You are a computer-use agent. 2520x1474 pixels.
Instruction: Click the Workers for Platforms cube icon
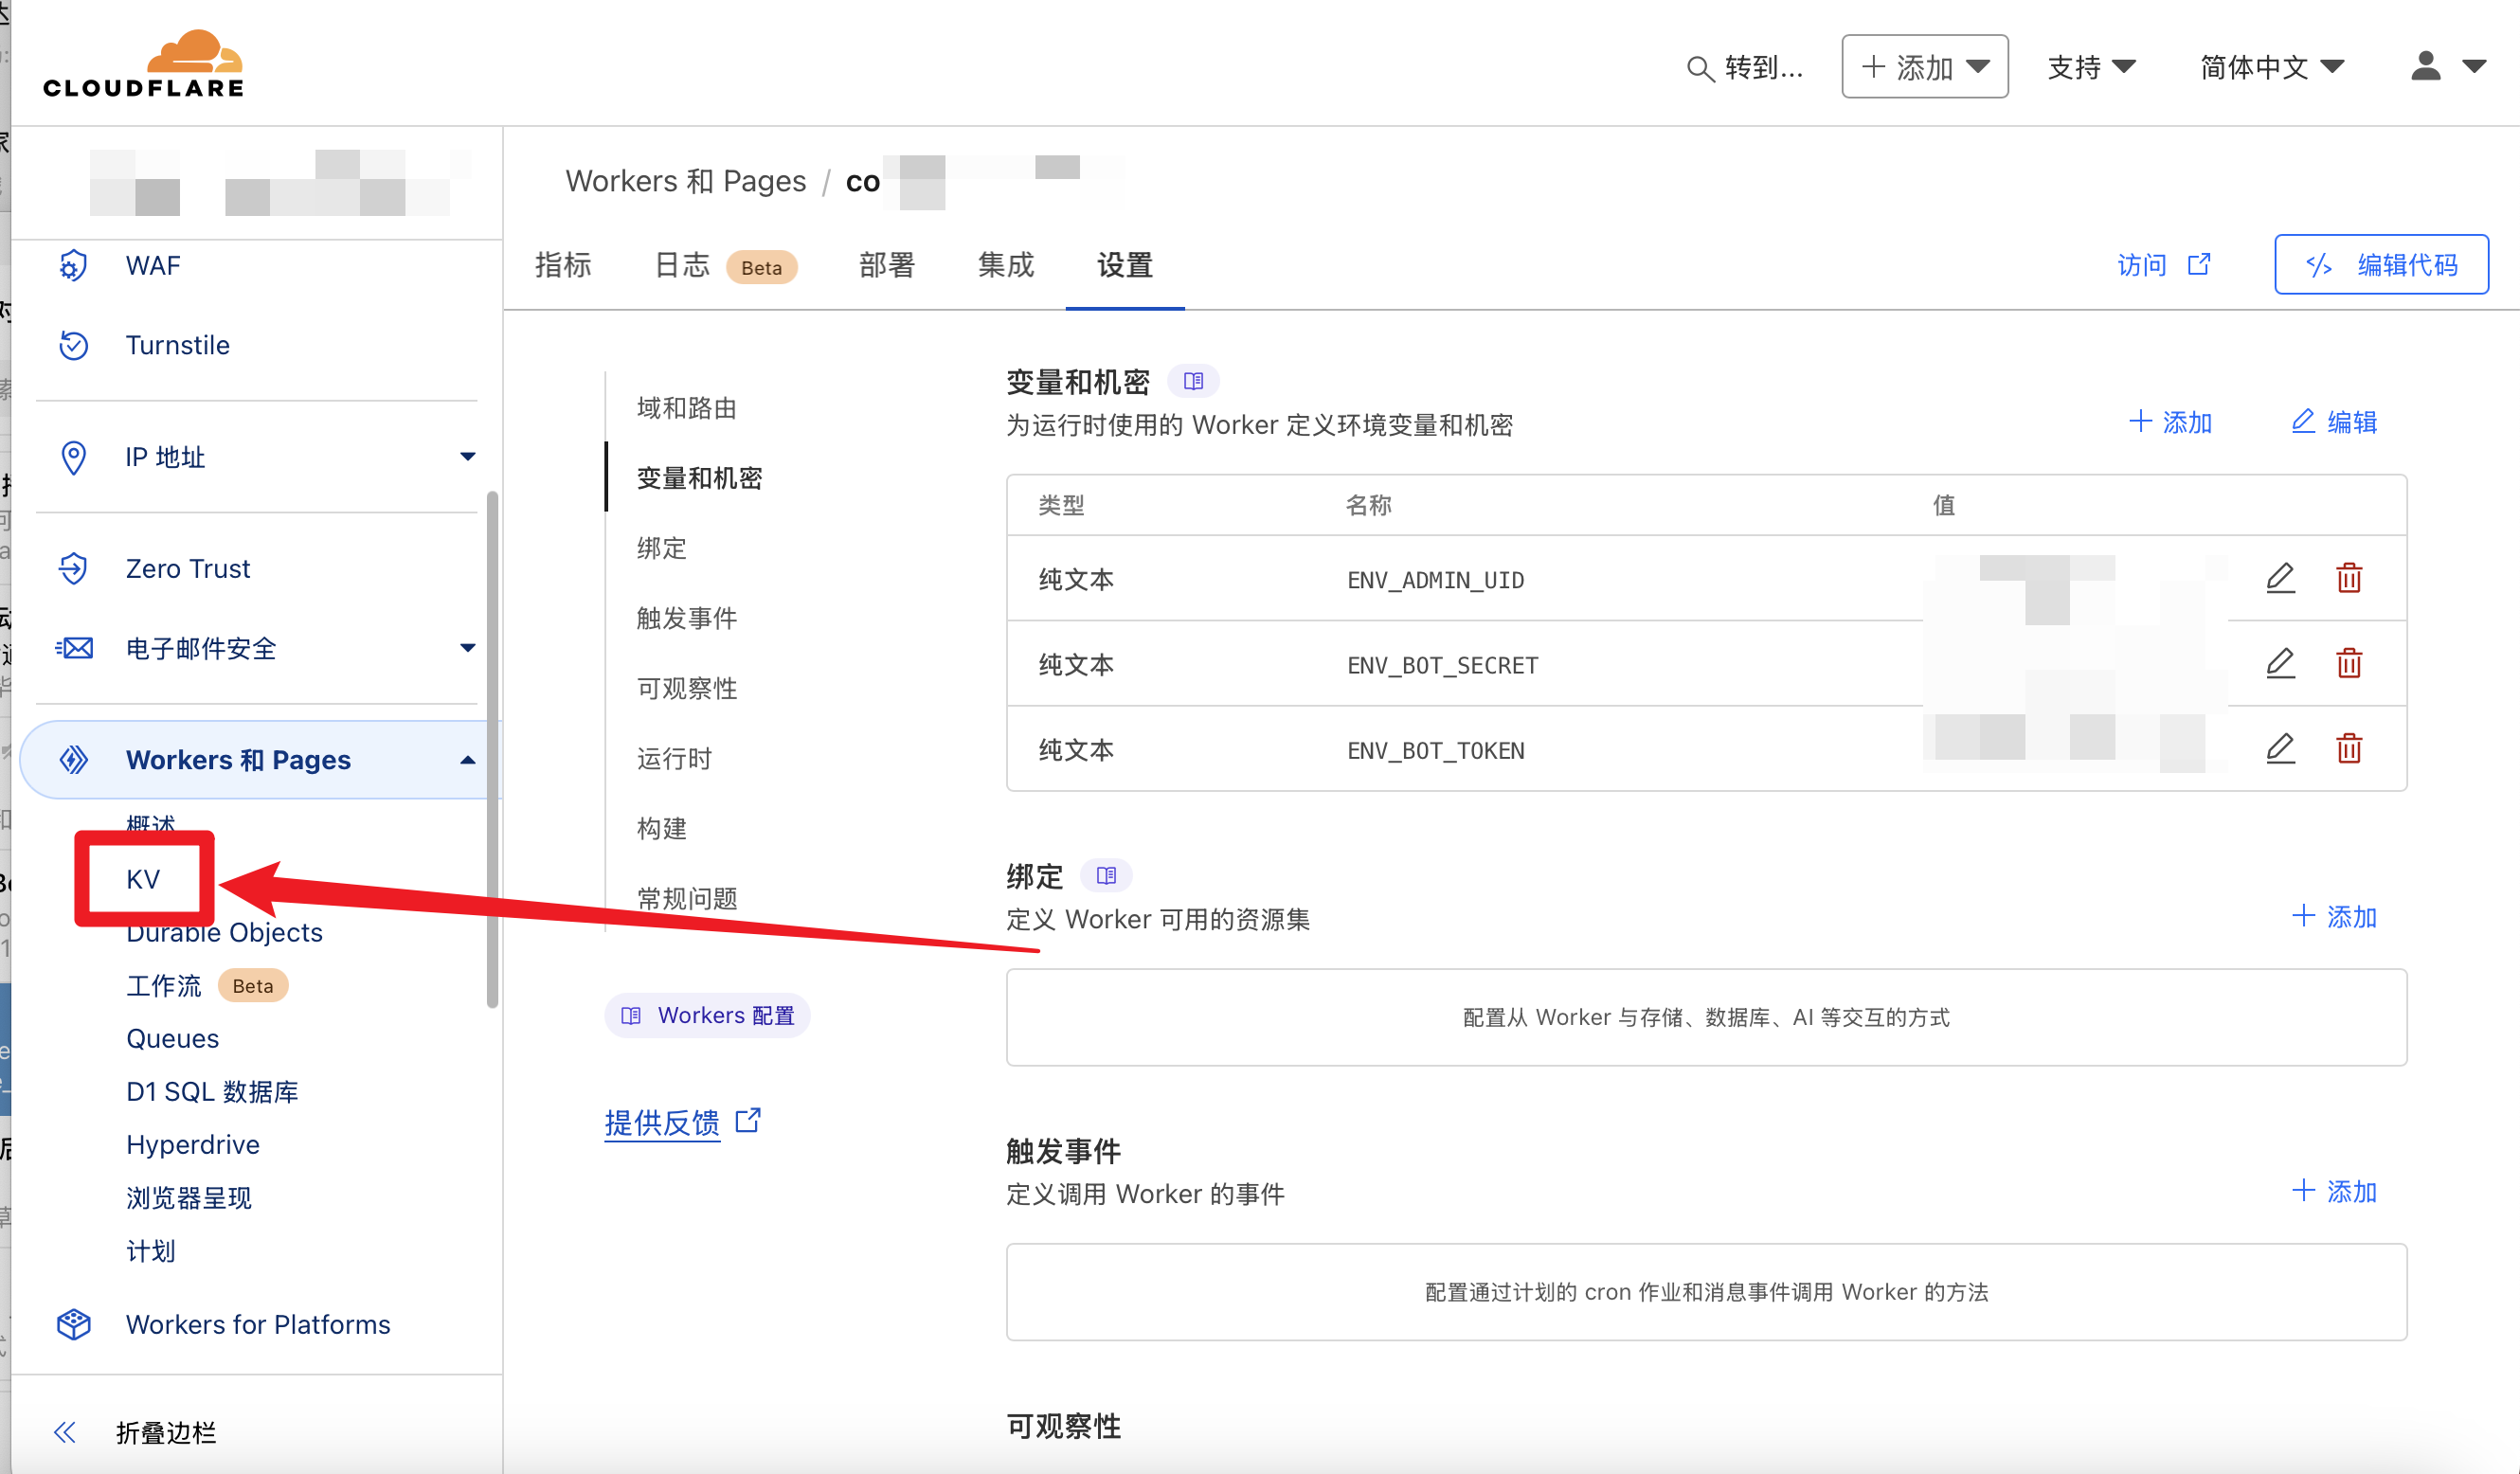(x=73, y=1324)
